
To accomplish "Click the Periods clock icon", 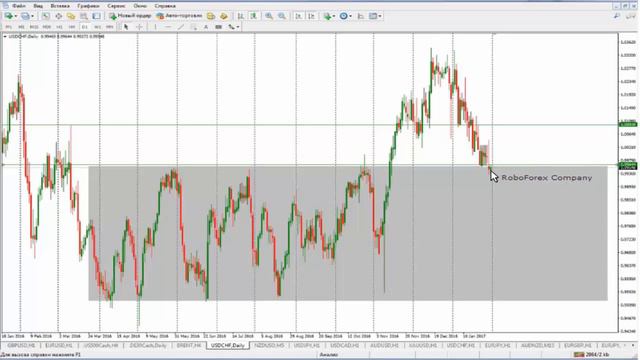I will tap(344, 16).
